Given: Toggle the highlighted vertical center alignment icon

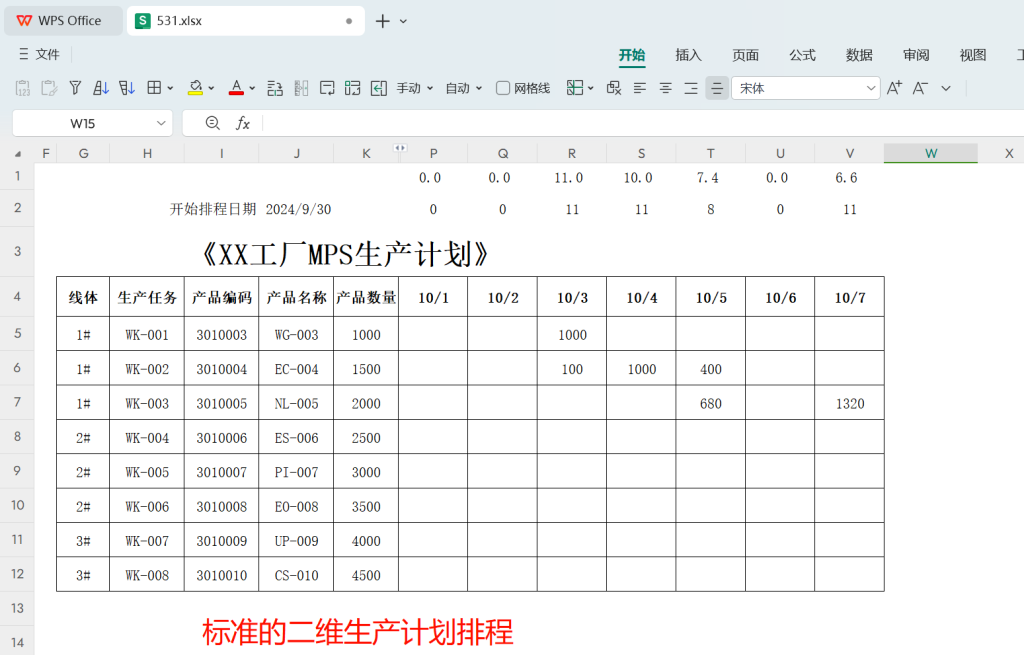Looking at the screenshot, I should [x=717, y=88].
